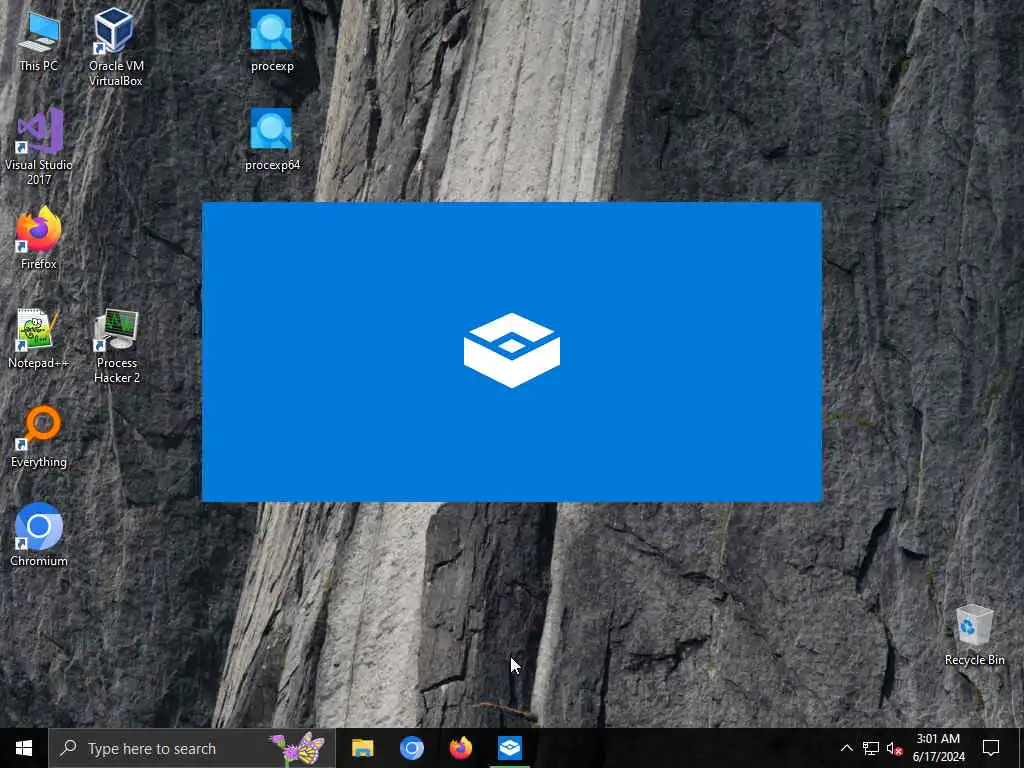1024x768 pixels.
Task: Open the This PC desktop icon
Action: click(39, 40)
